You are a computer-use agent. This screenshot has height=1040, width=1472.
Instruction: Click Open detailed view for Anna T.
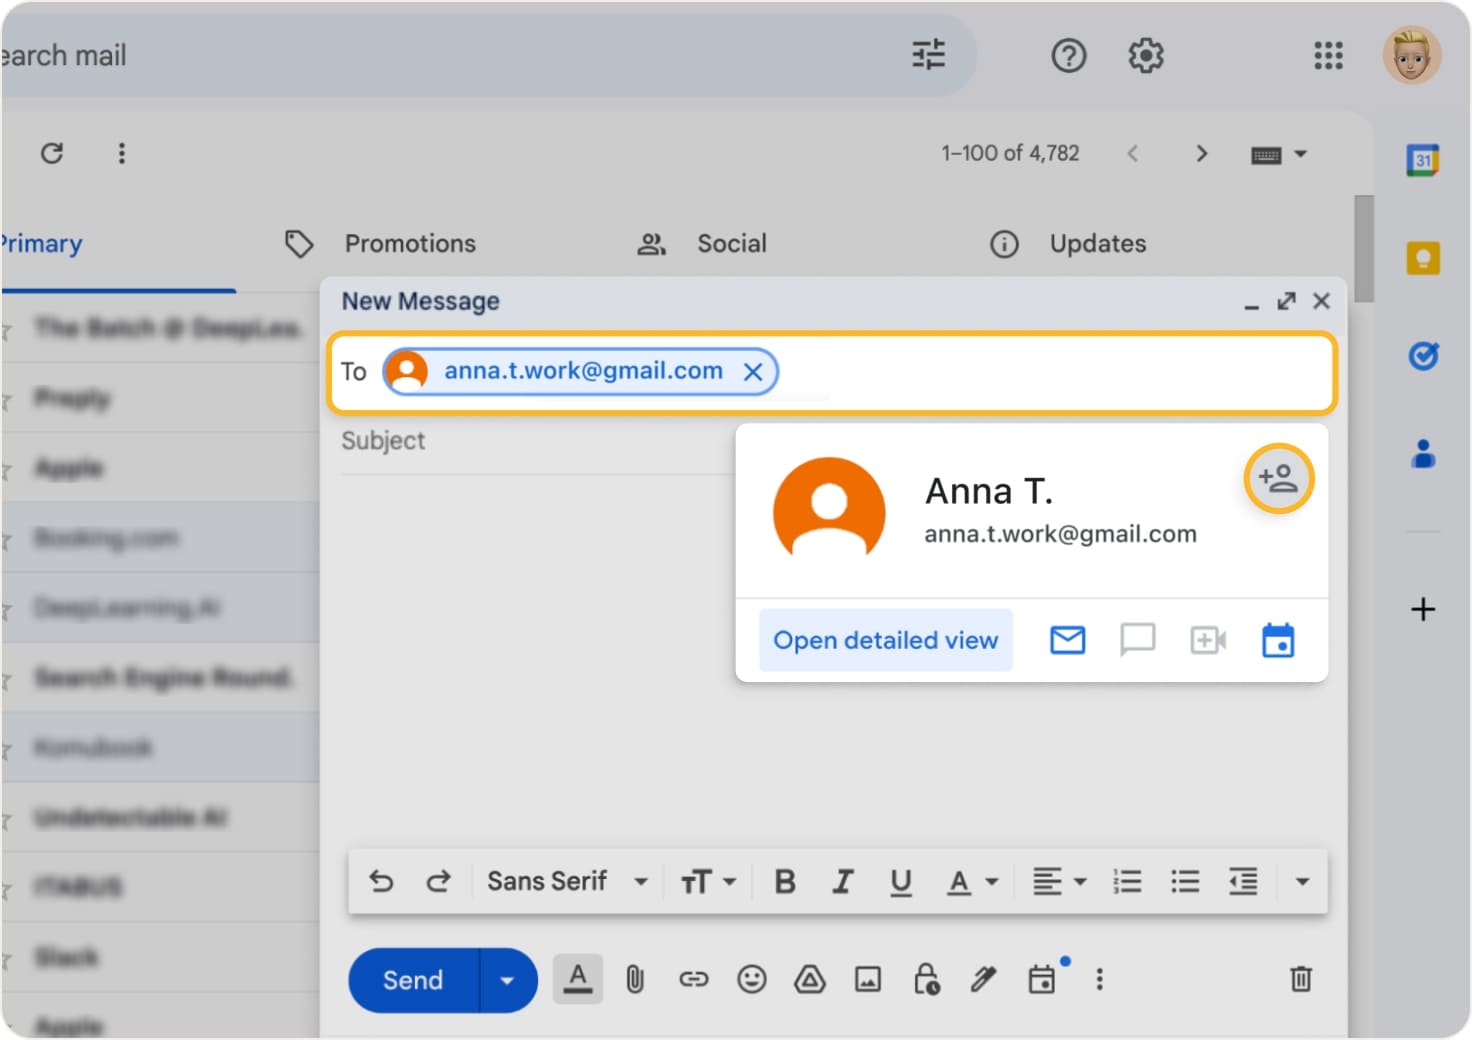[885, 640]
